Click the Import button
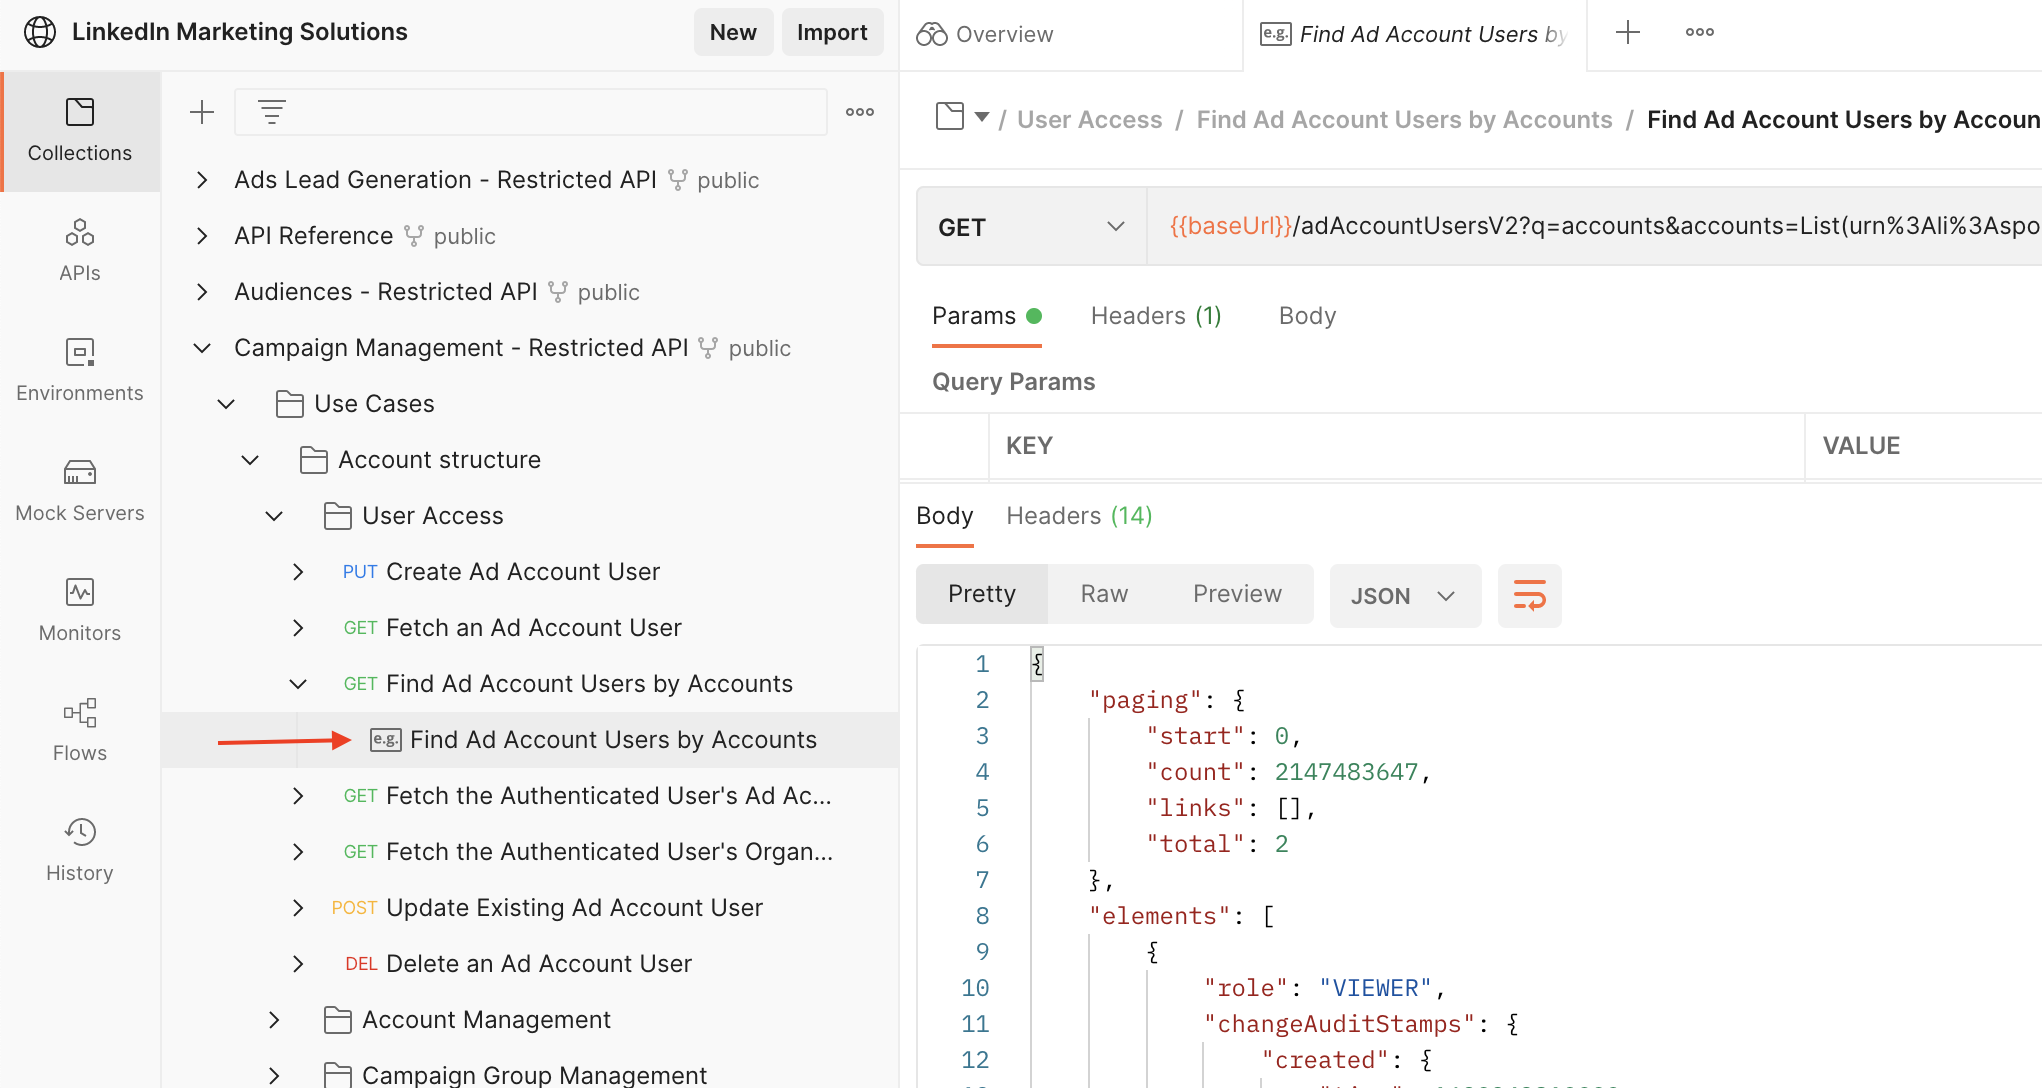2042x1088 pixels. [x=832, y=32]
